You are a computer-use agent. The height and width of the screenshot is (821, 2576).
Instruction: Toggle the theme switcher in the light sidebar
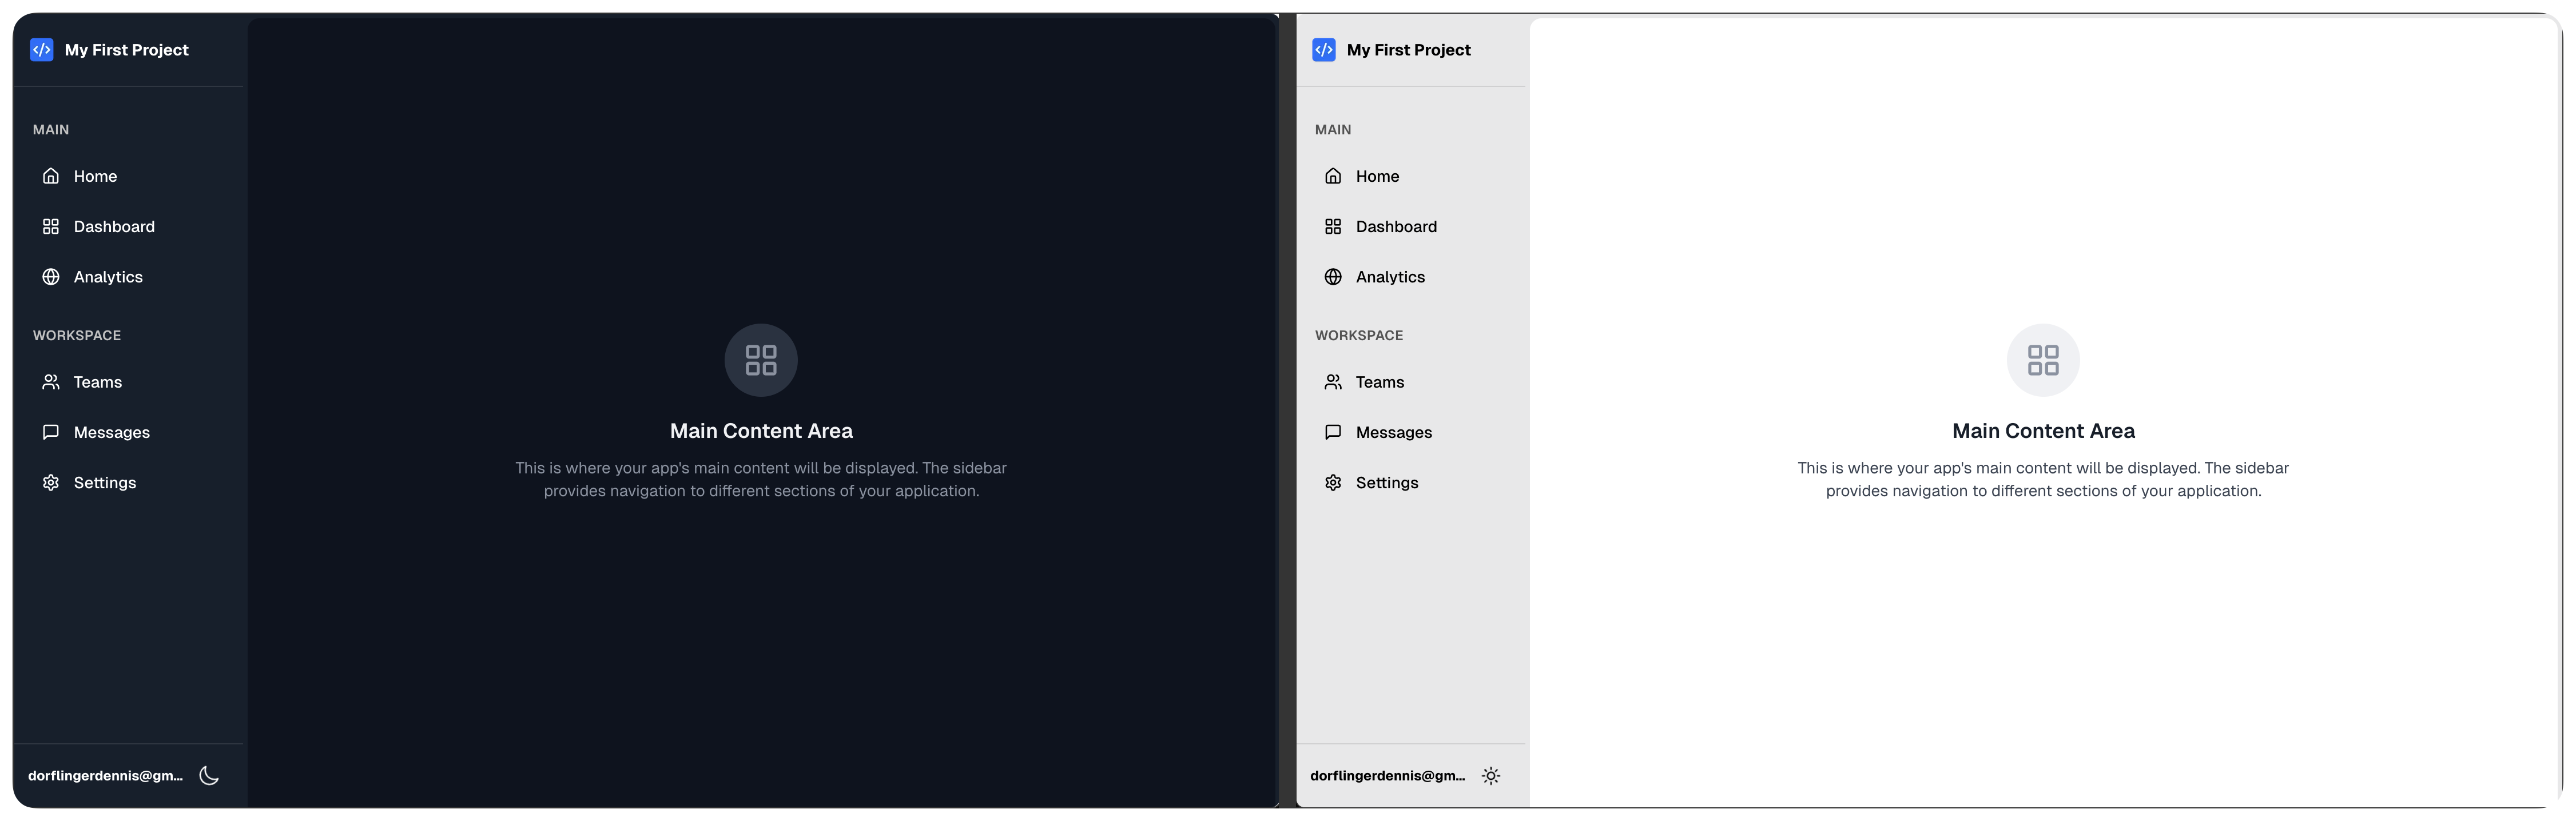coord(1491,775)
